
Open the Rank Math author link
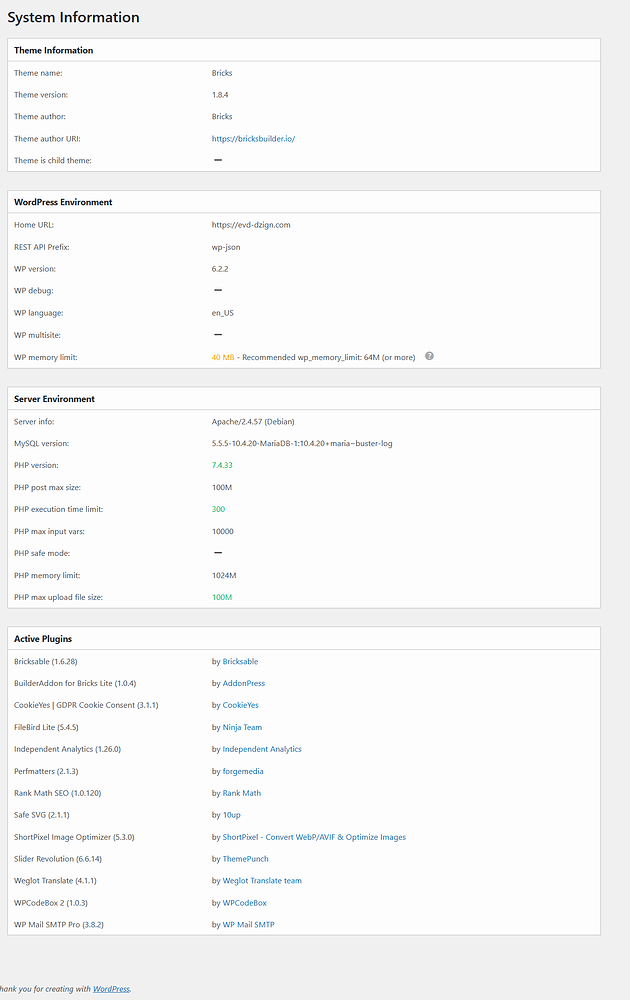242,793
